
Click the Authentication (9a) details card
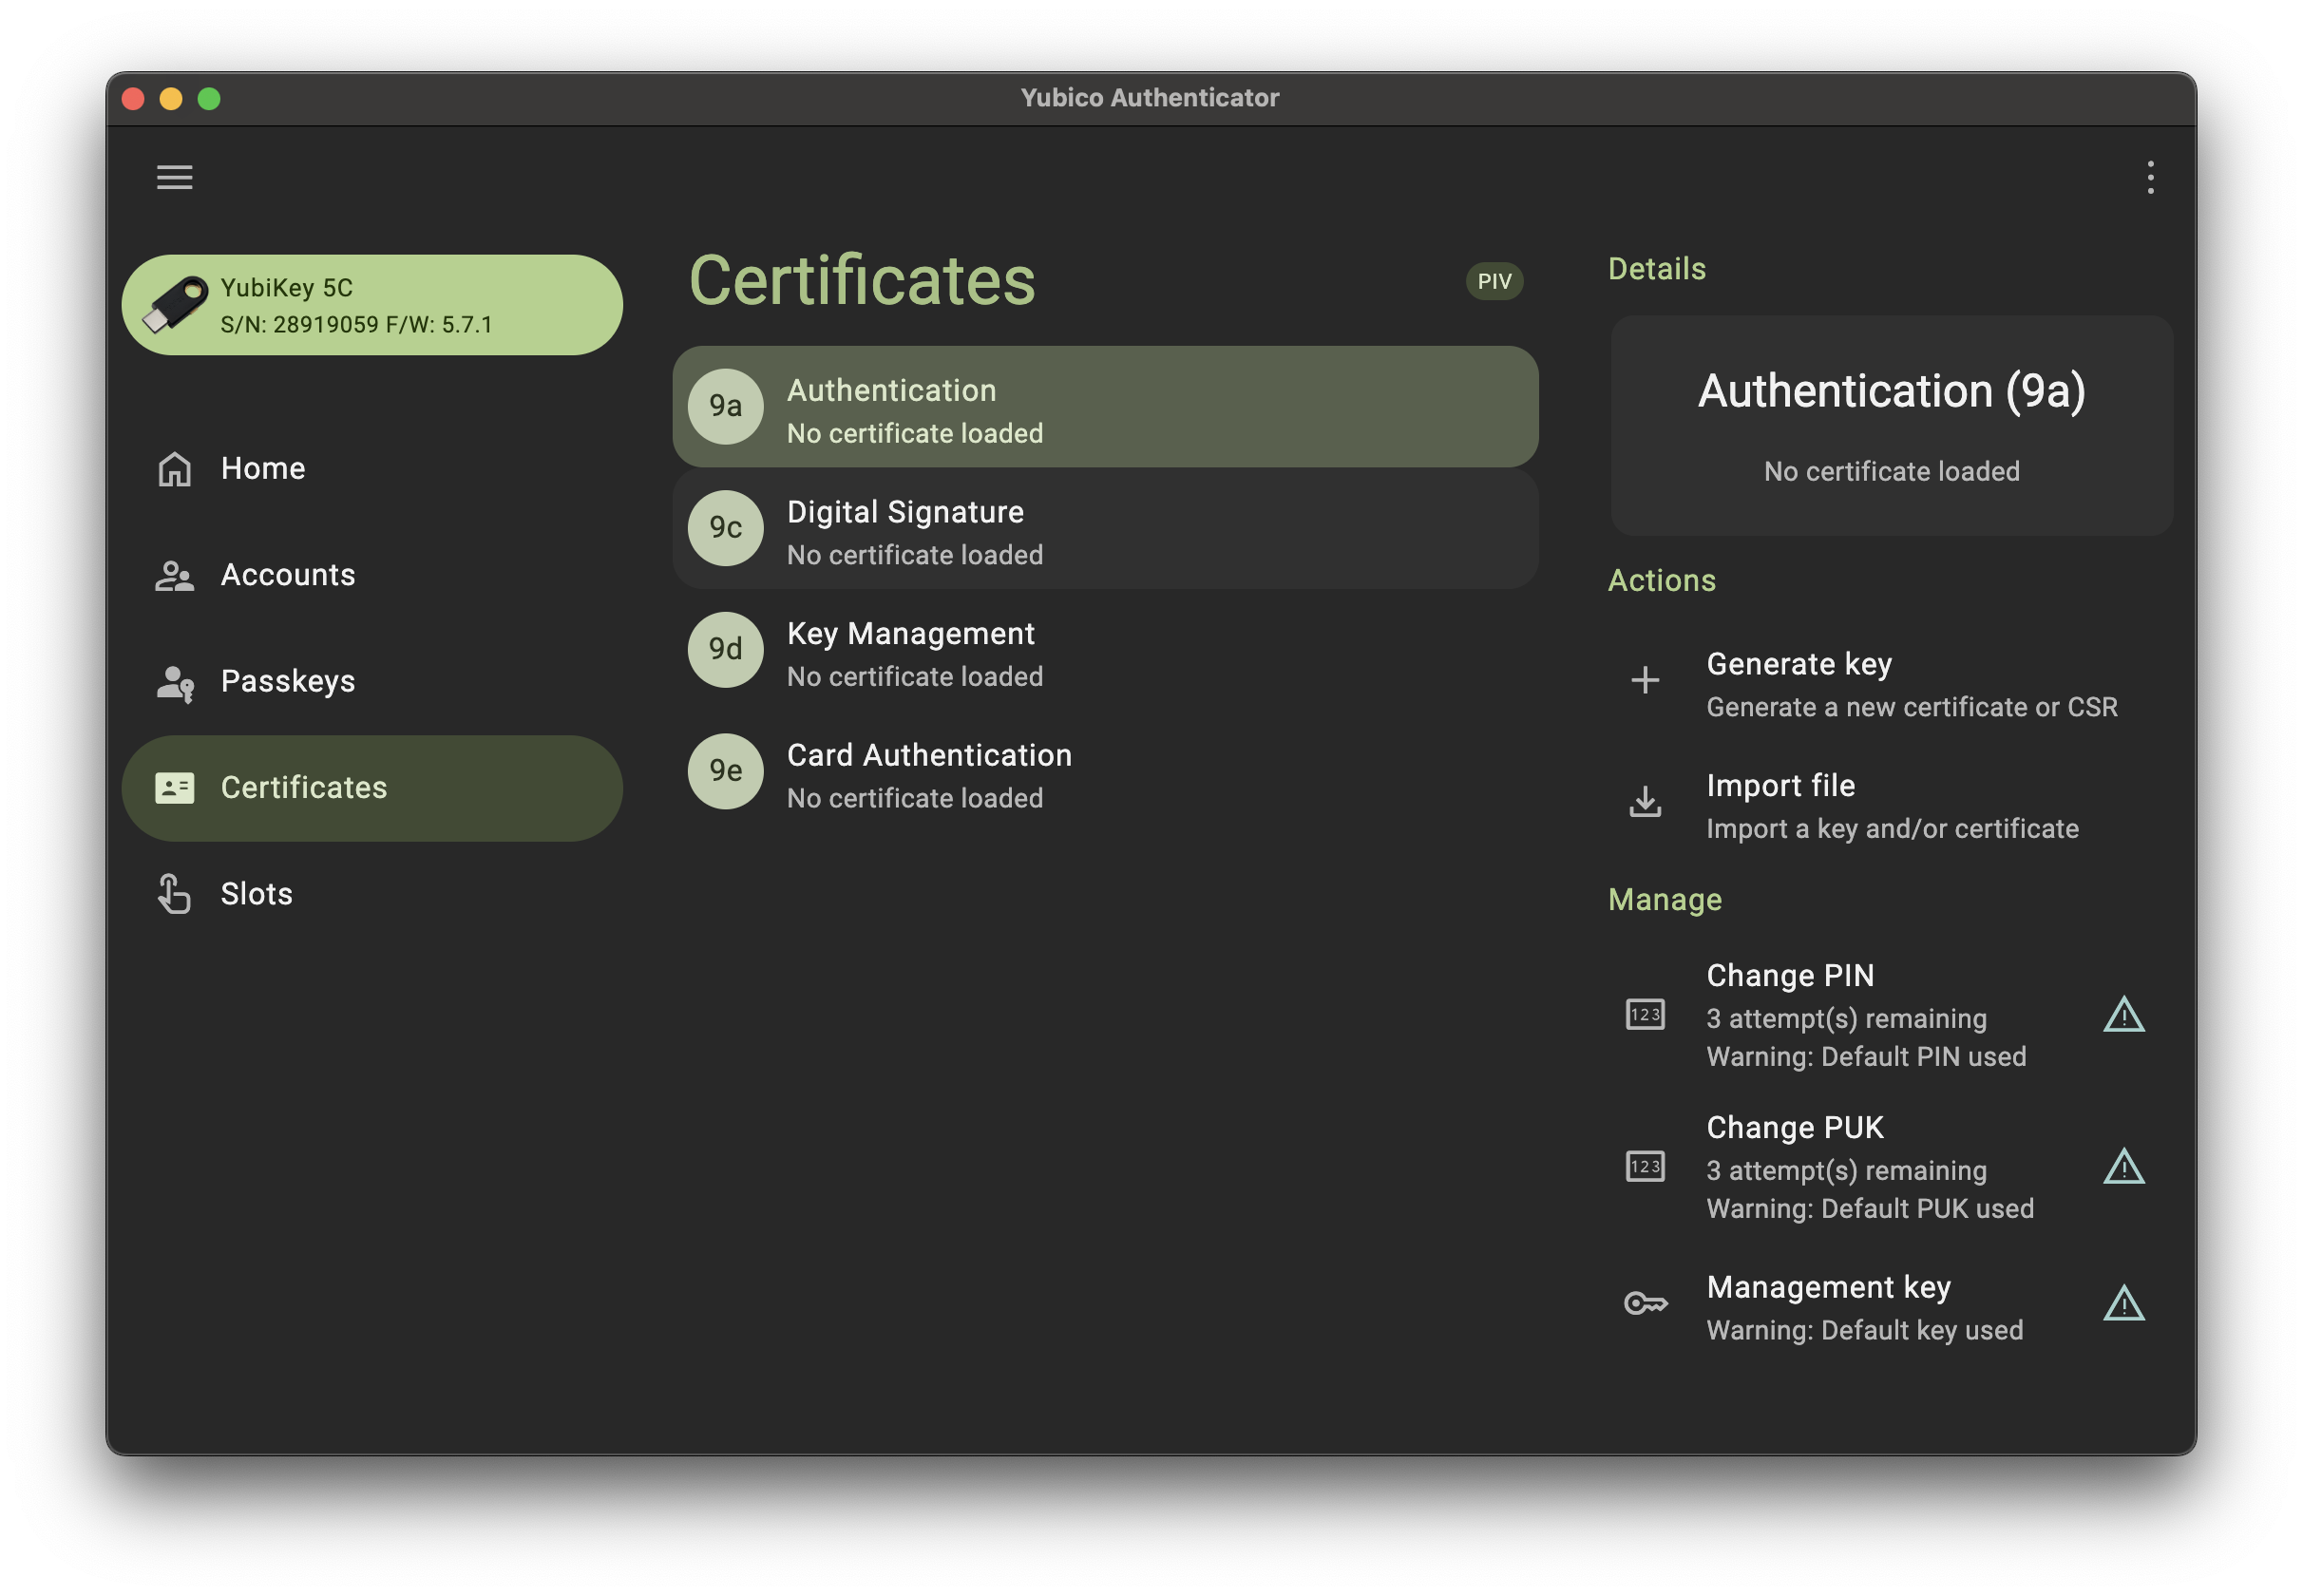point(1890,426)
